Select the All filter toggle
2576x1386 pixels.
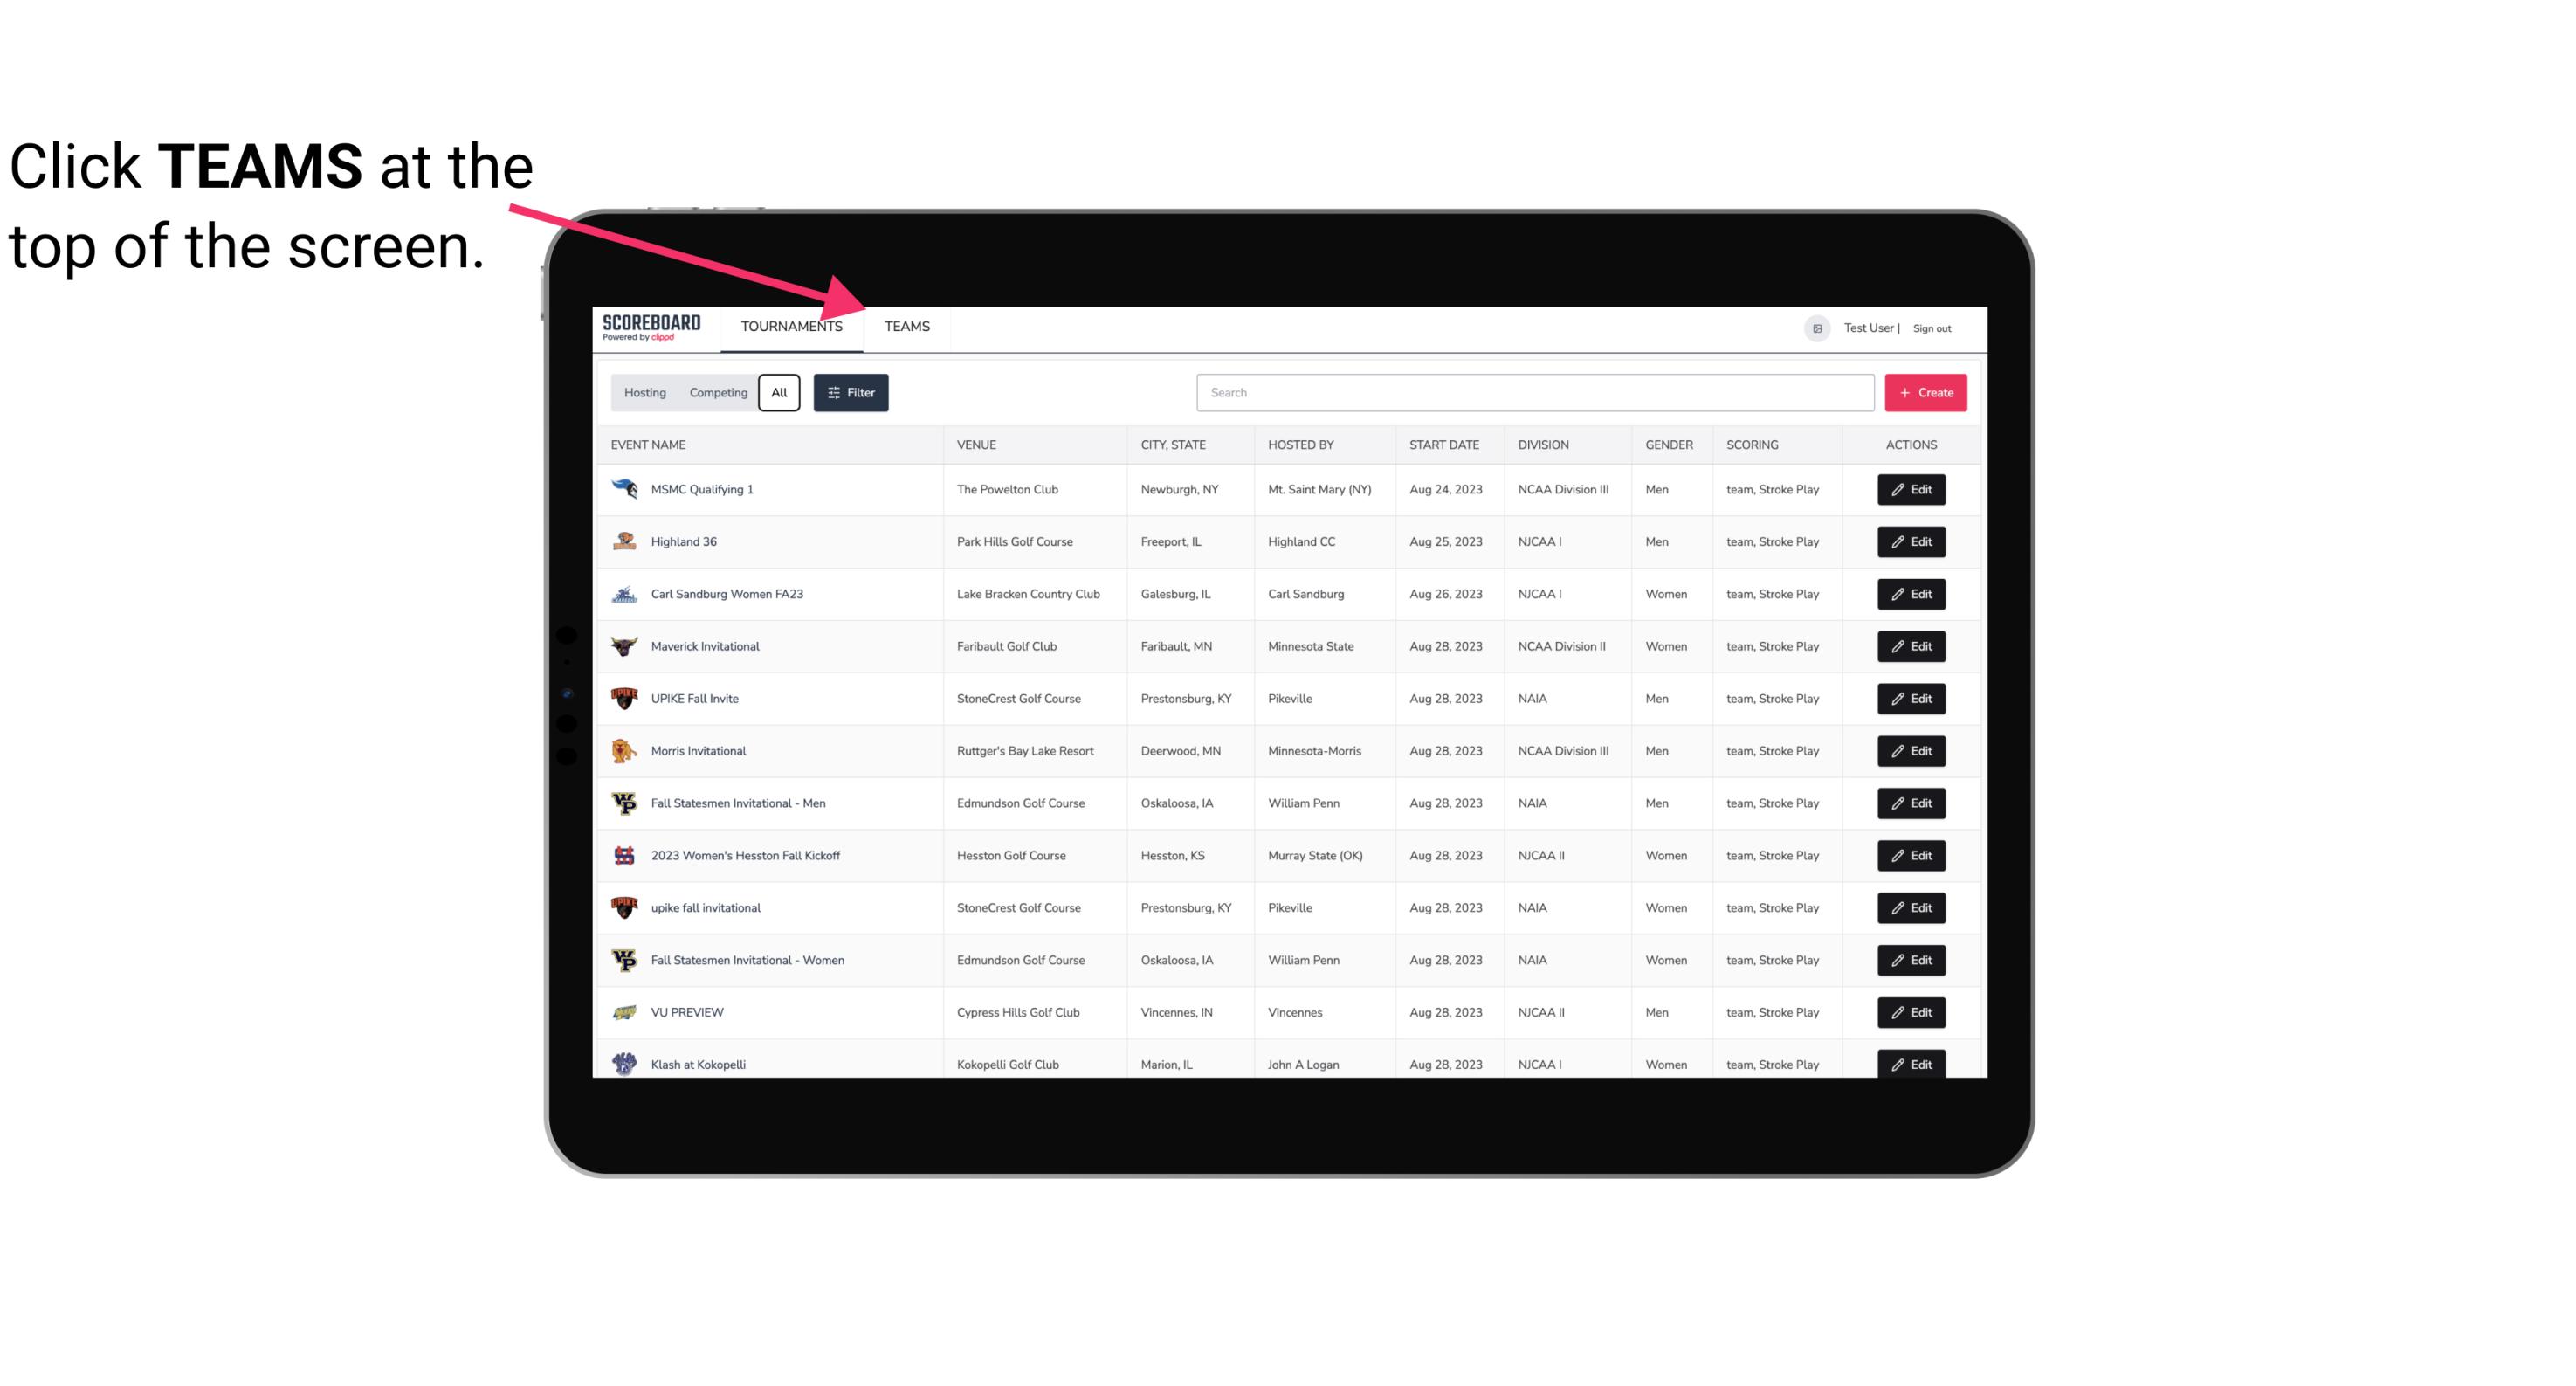tap(778, 393)
